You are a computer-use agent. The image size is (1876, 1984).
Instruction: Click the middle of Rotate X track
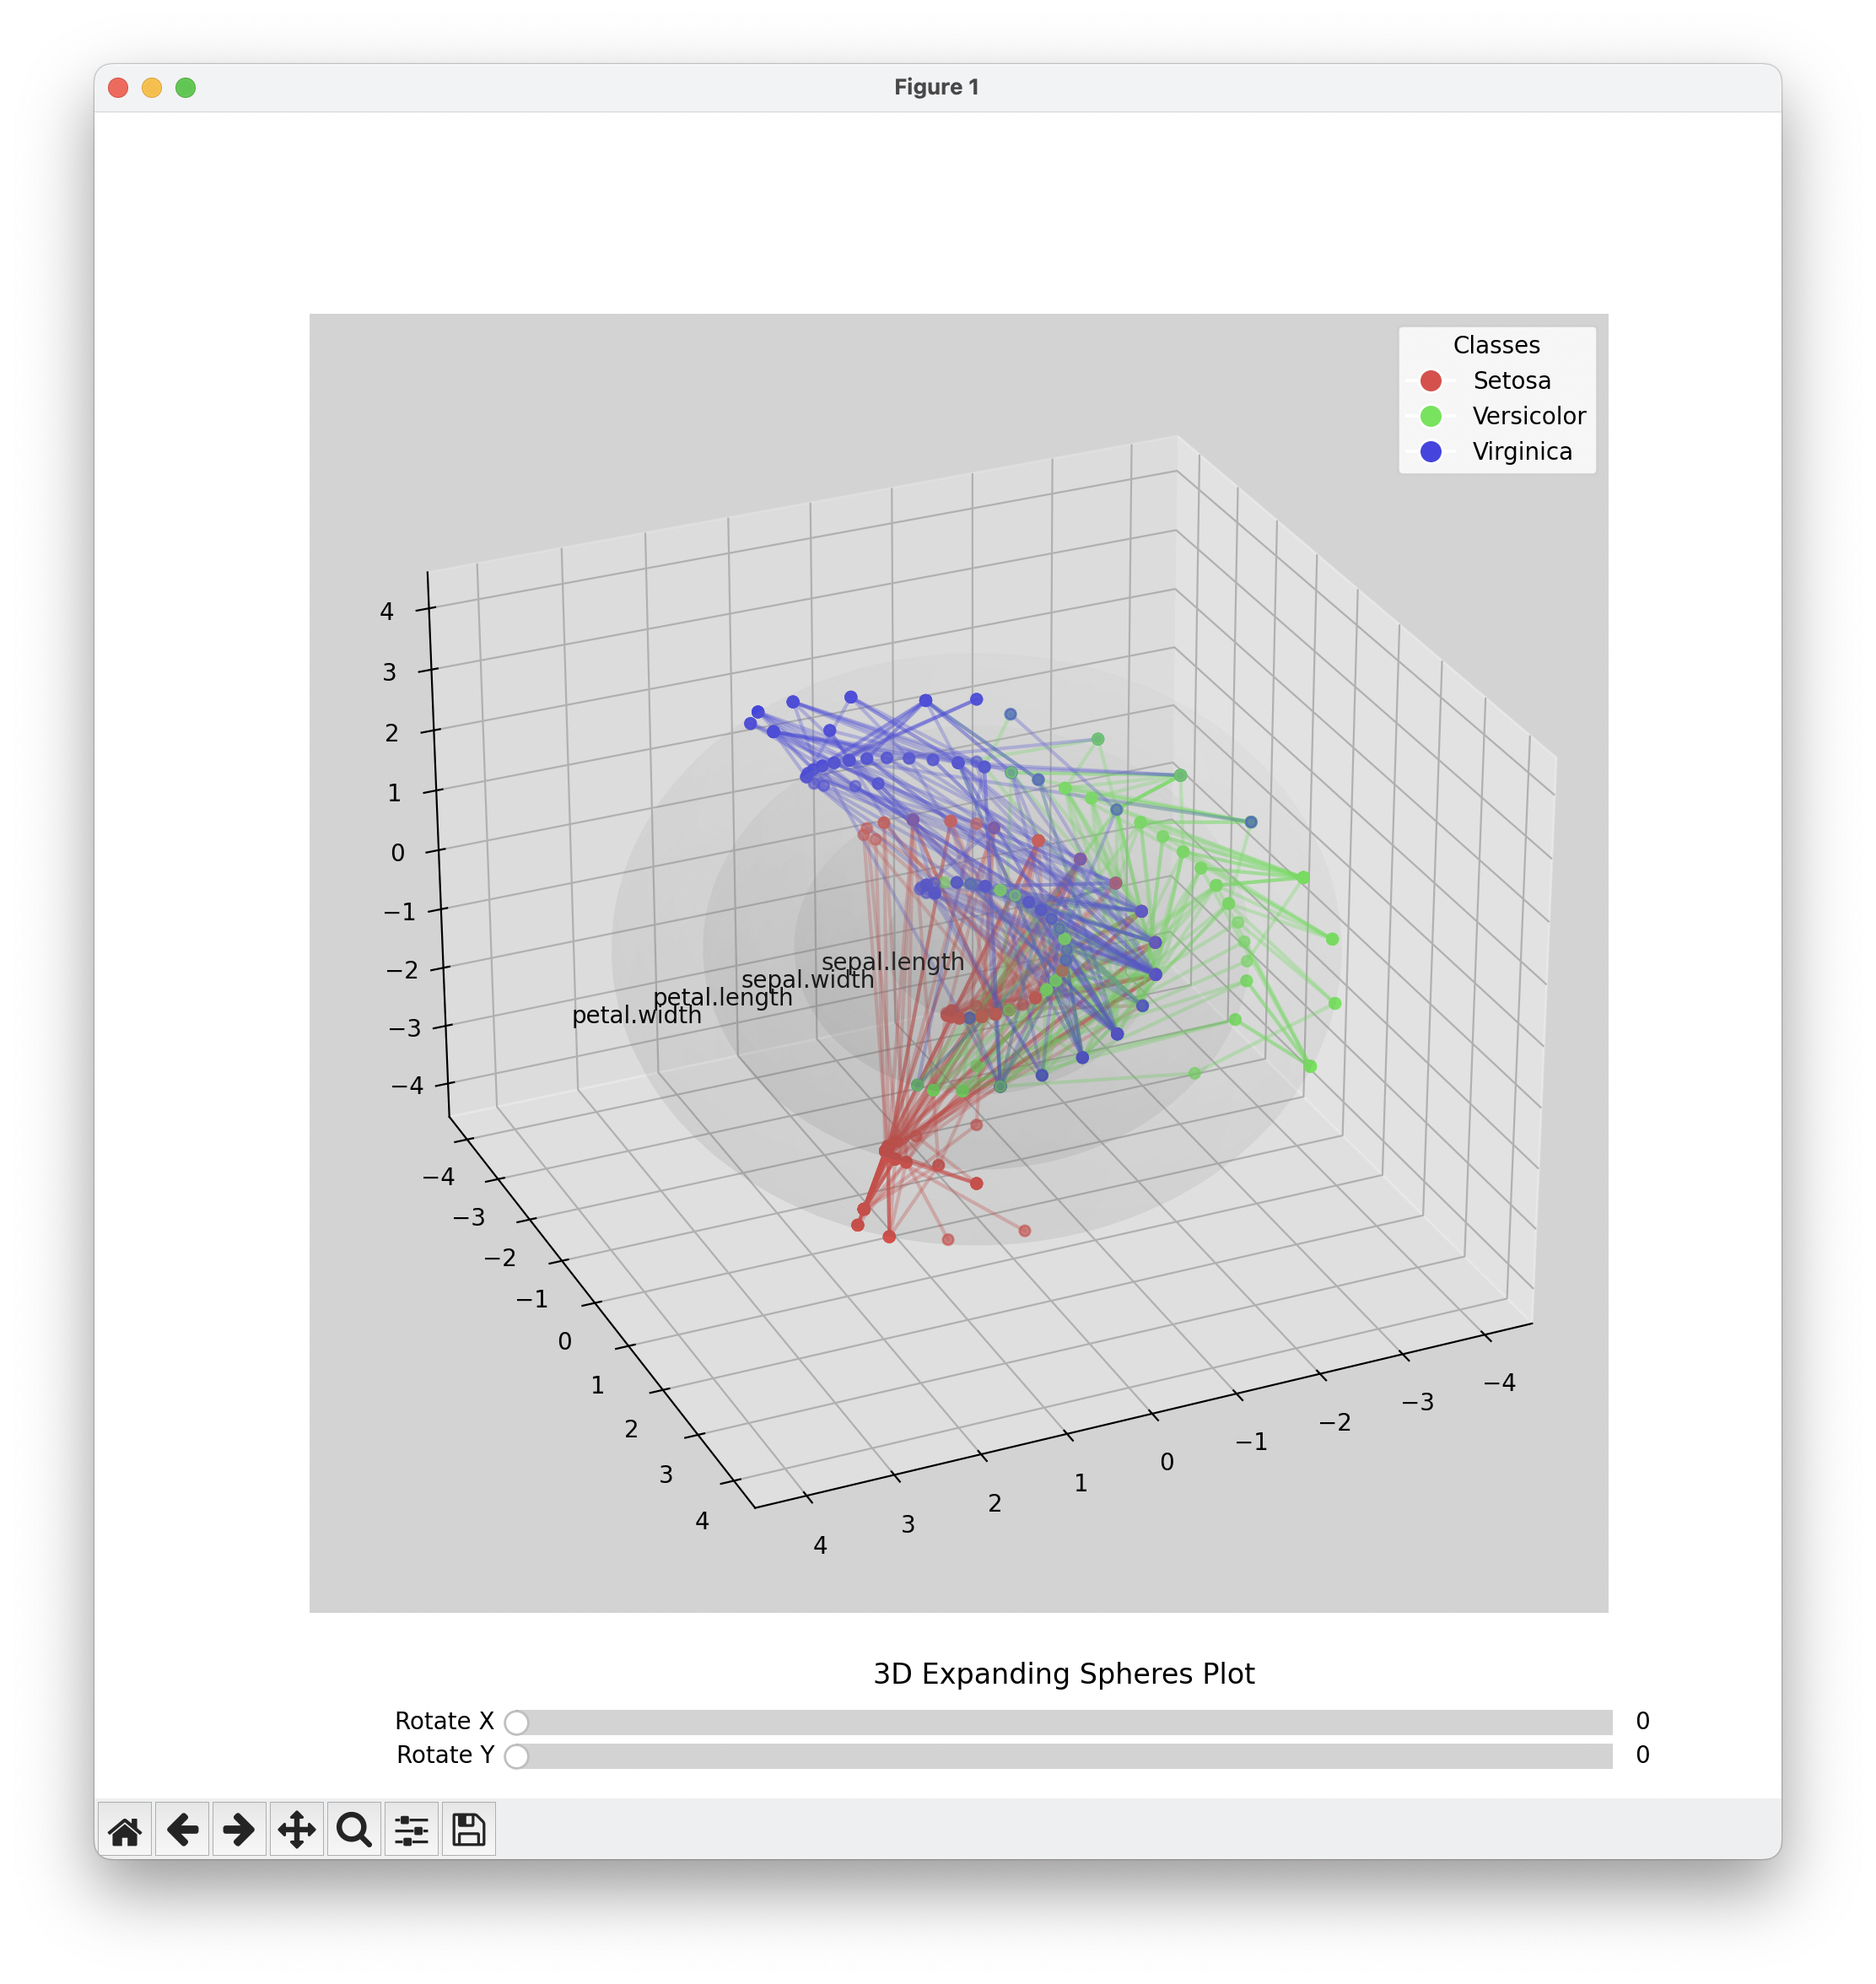click(x=1062, y=1722)
